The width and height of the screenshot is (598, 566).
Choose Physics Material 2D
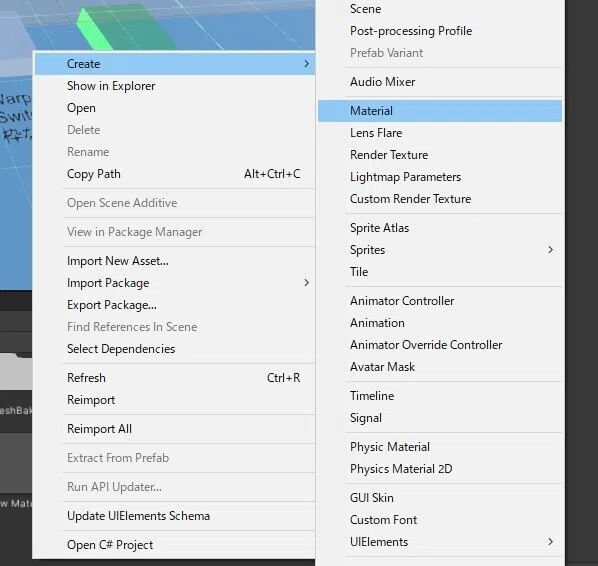click(x=440, y=469)
